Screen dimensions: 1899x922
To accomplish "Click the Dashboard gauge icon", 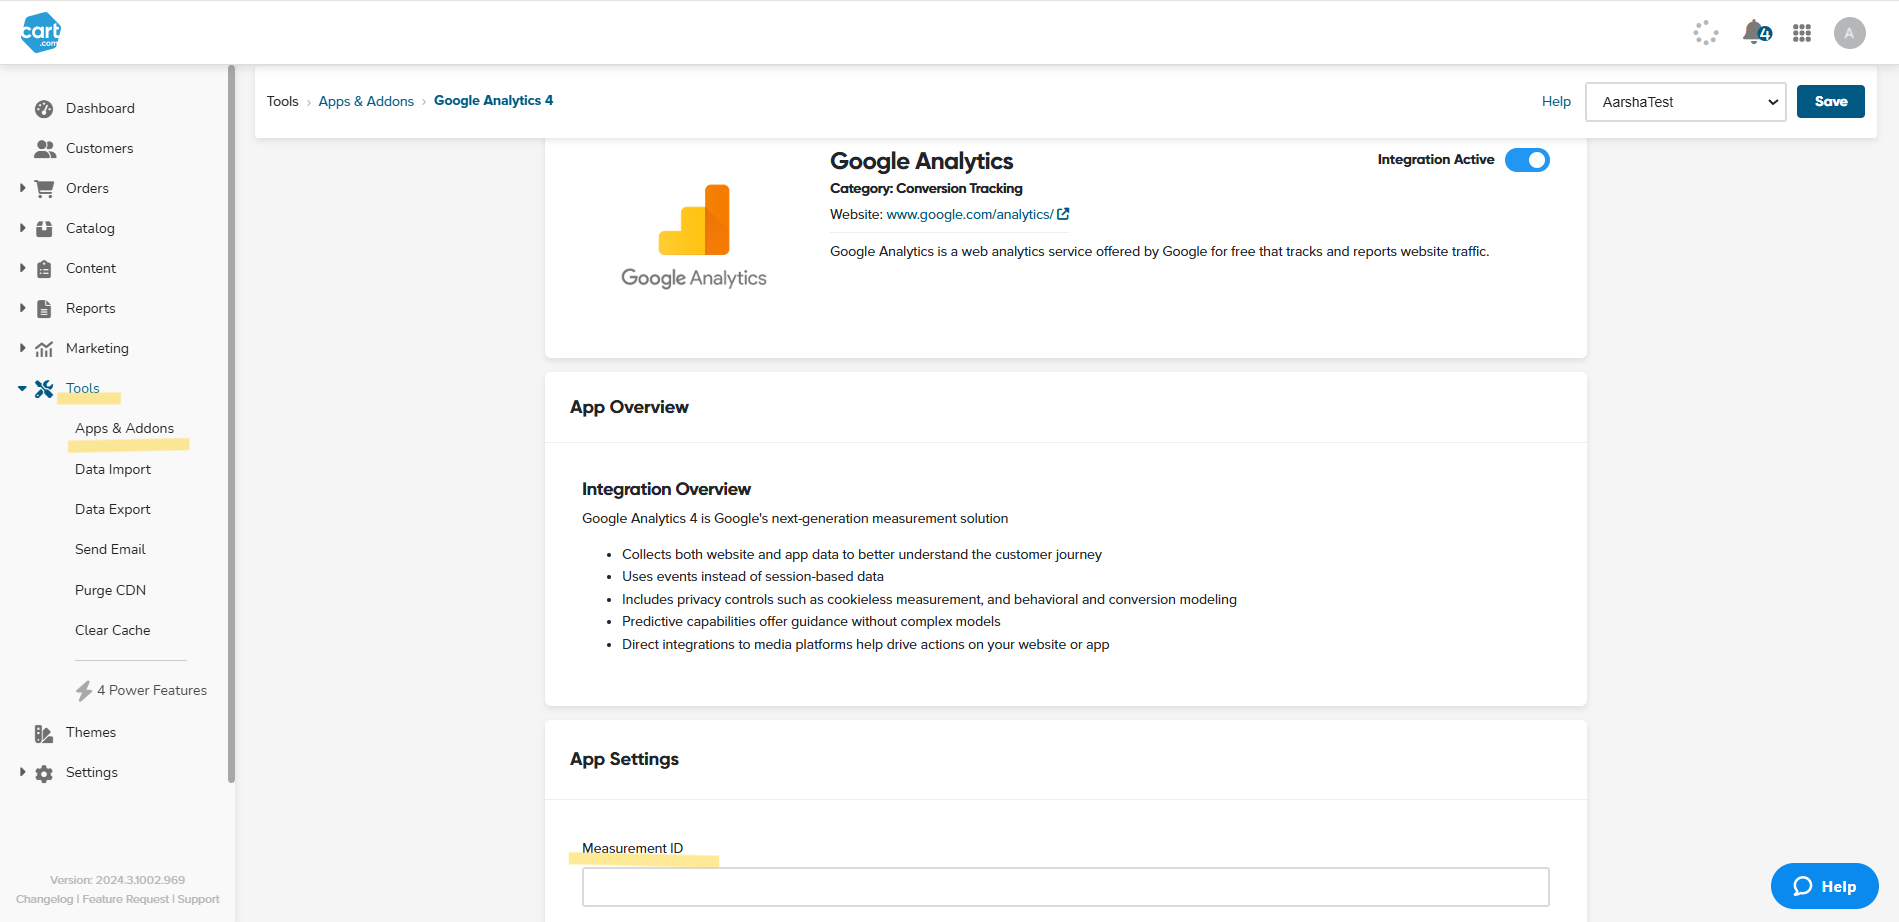I will pos(44,109).
